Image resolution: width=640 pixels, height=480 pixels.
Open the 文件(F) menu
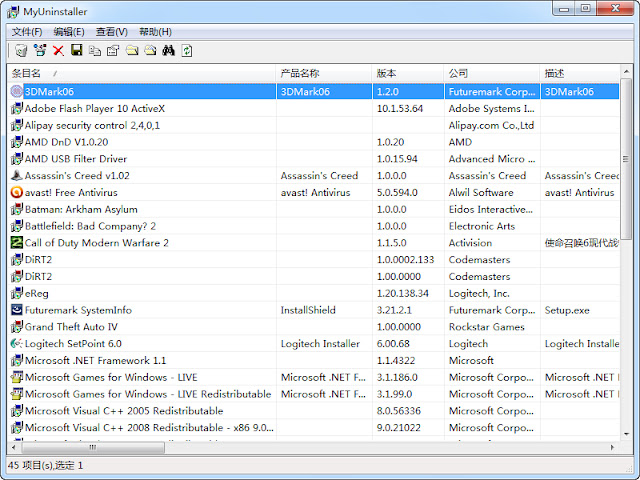point(27,32)
